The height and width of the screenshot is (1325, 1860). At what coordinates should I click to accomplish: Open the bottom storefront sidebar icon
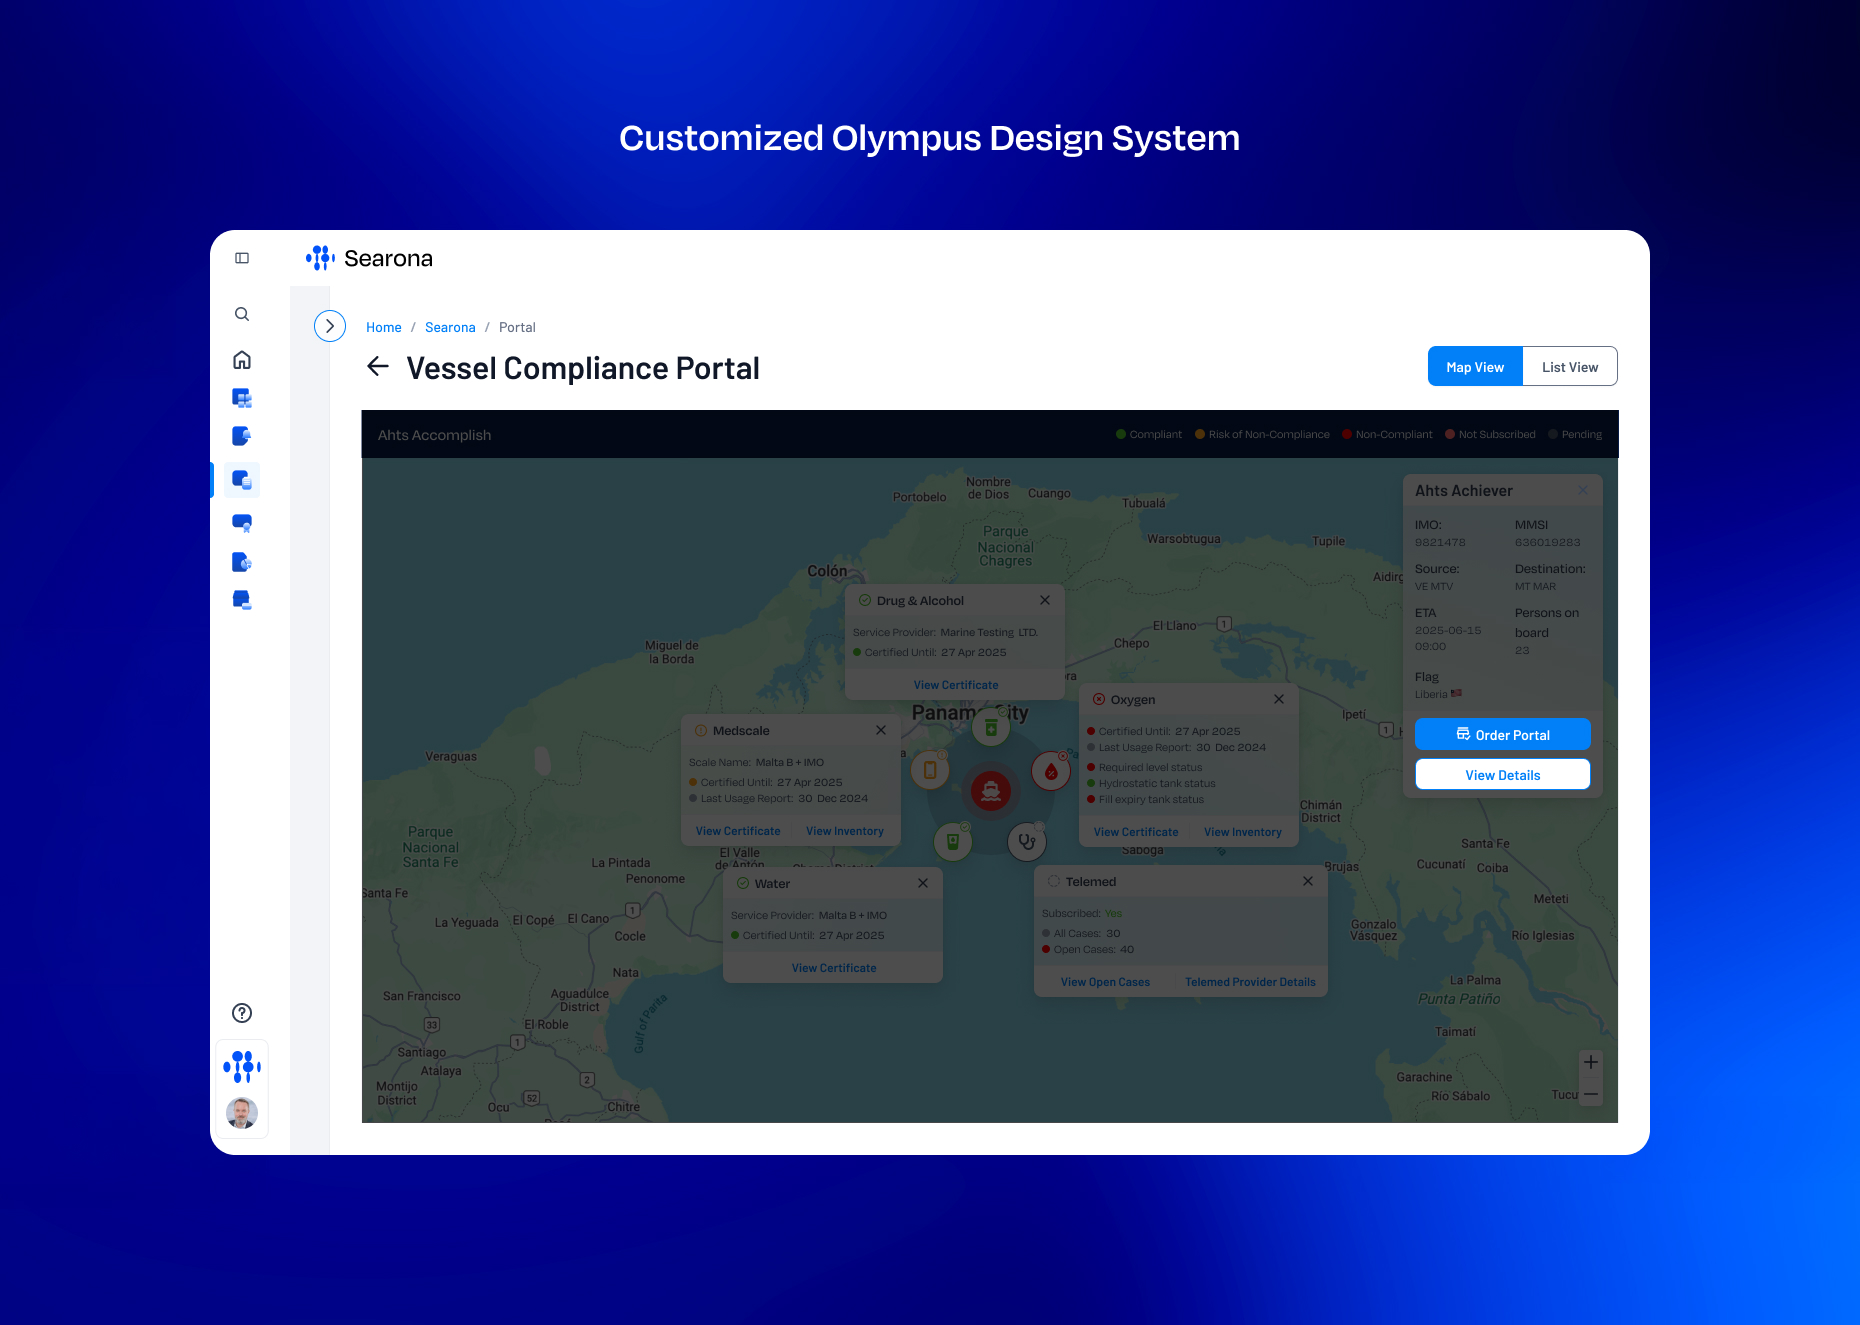click(x=242, y=600)
